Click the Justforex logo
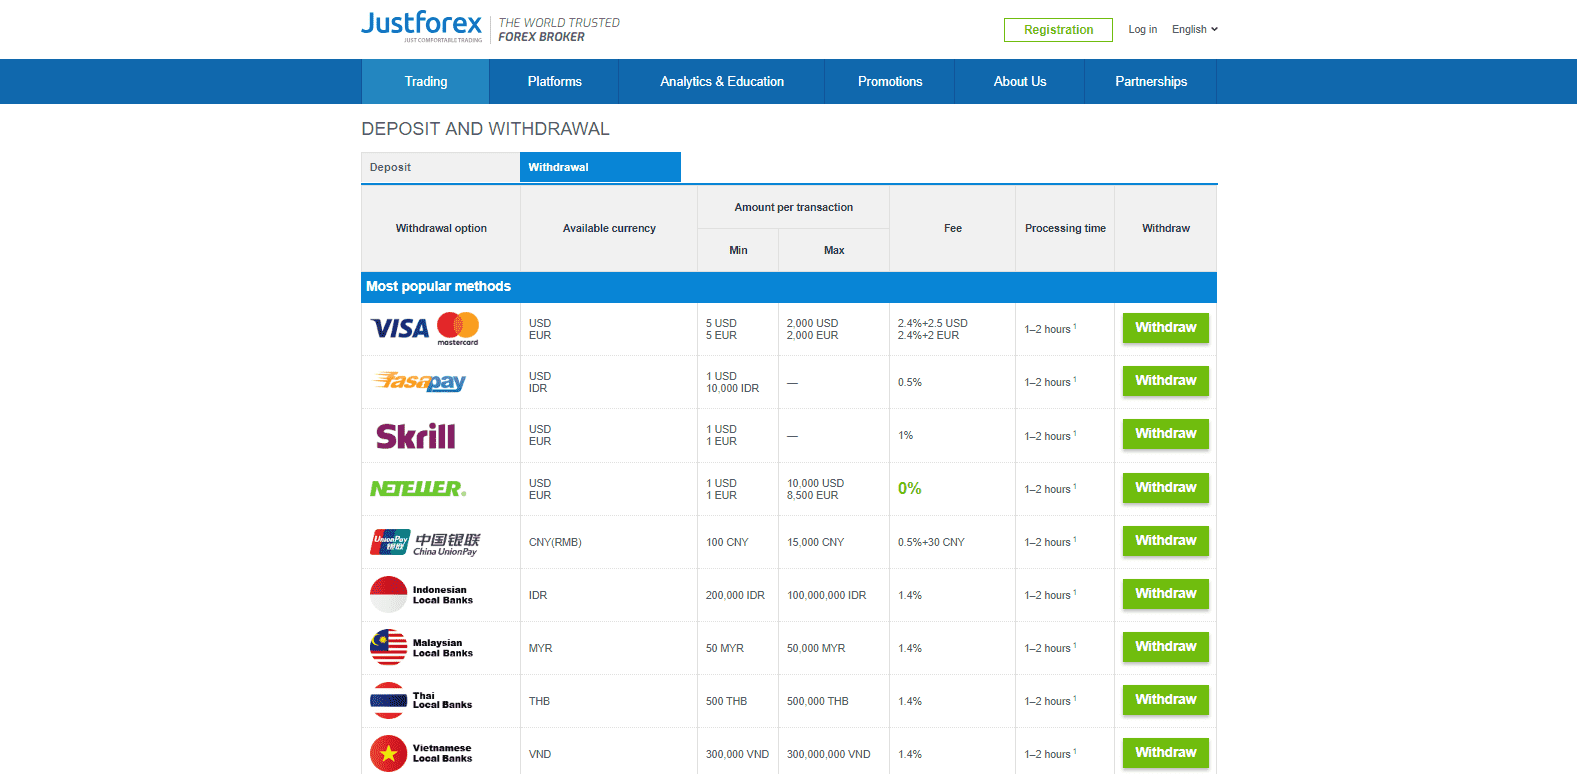This screenshot has height=774, width=1577. (421, 26)
